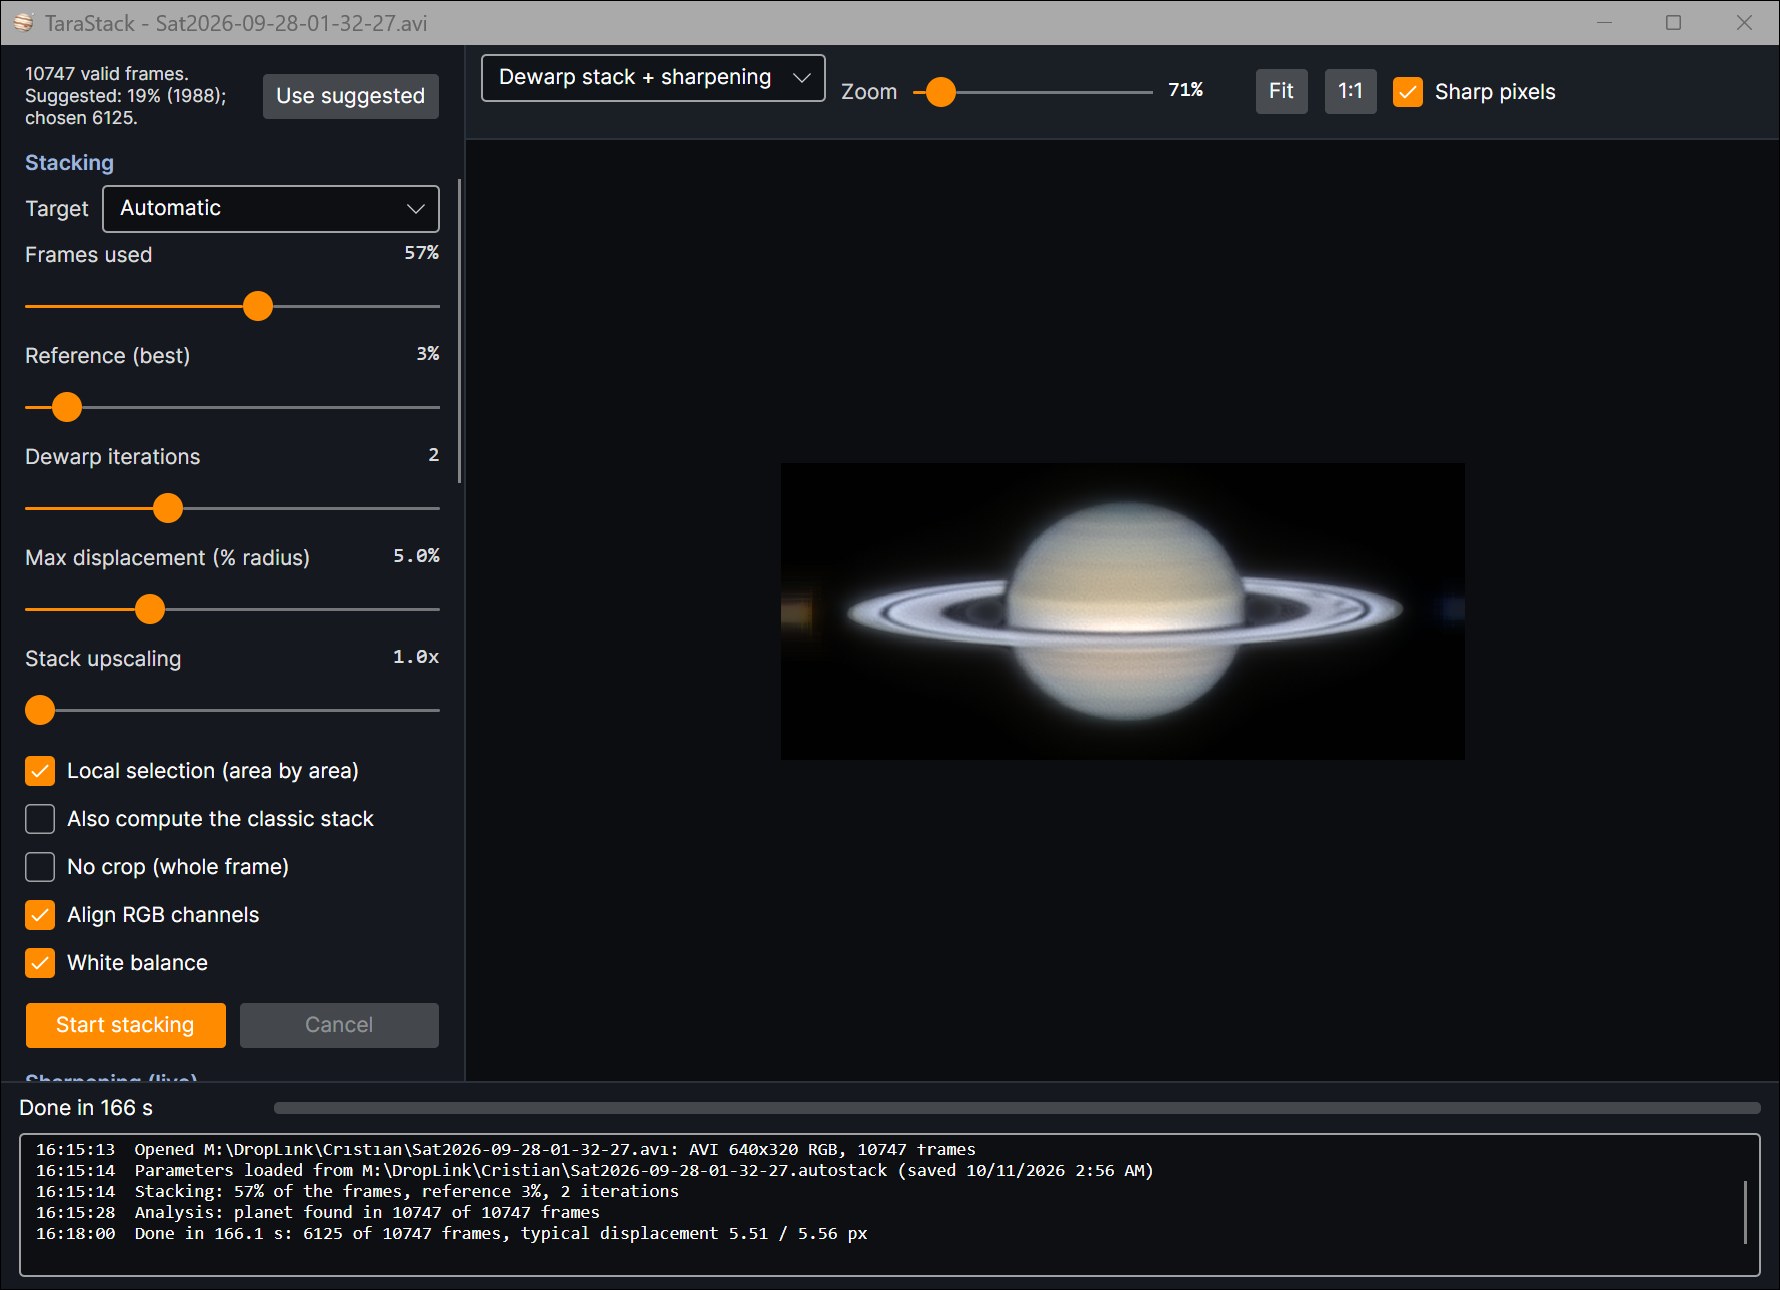Click the Zoom slider handle

(x=941, y=92)
